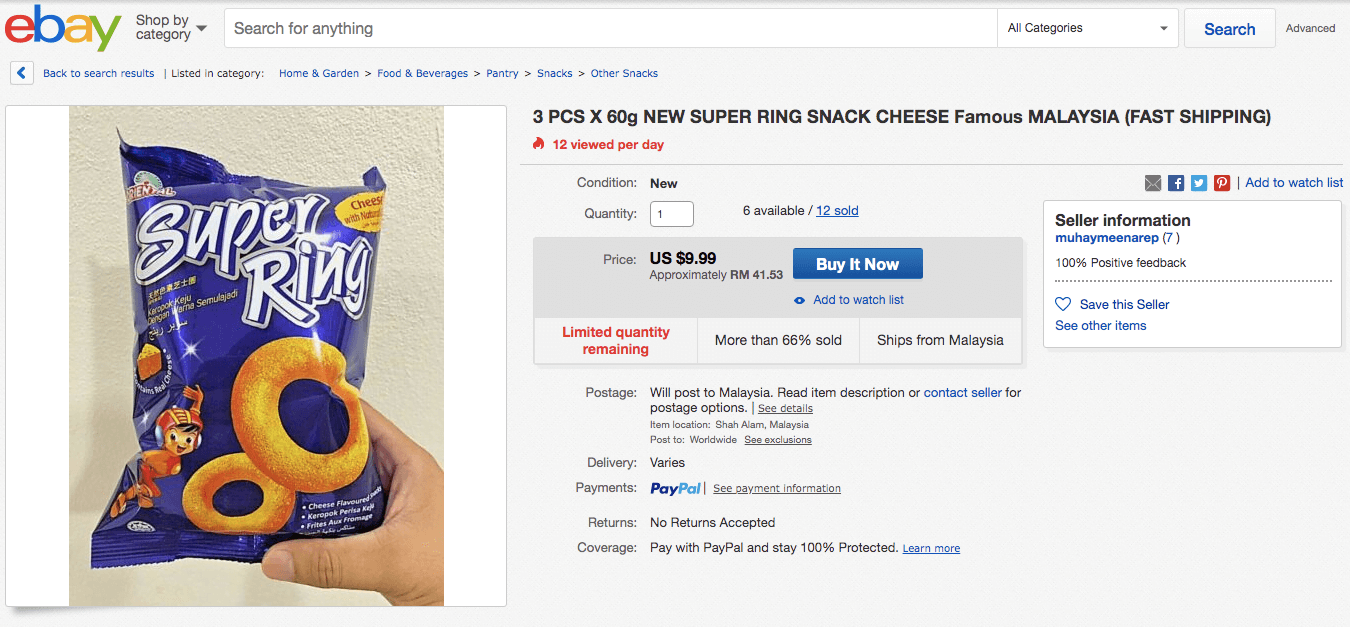Focus the Search for anything box
Image resolution: width=1350 pixels, height=627 pixels.
610,28
